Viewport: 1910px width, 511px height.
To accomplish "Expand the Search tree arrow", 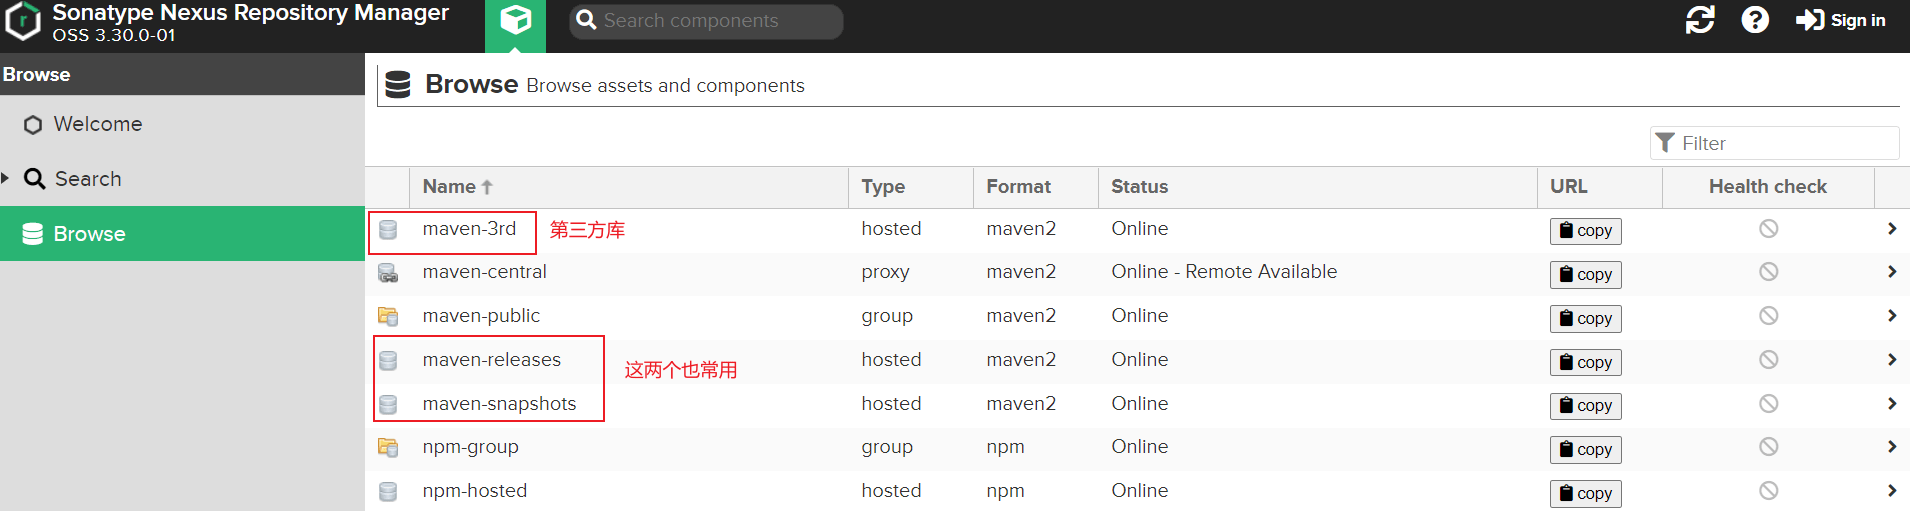I will point(6,178).
